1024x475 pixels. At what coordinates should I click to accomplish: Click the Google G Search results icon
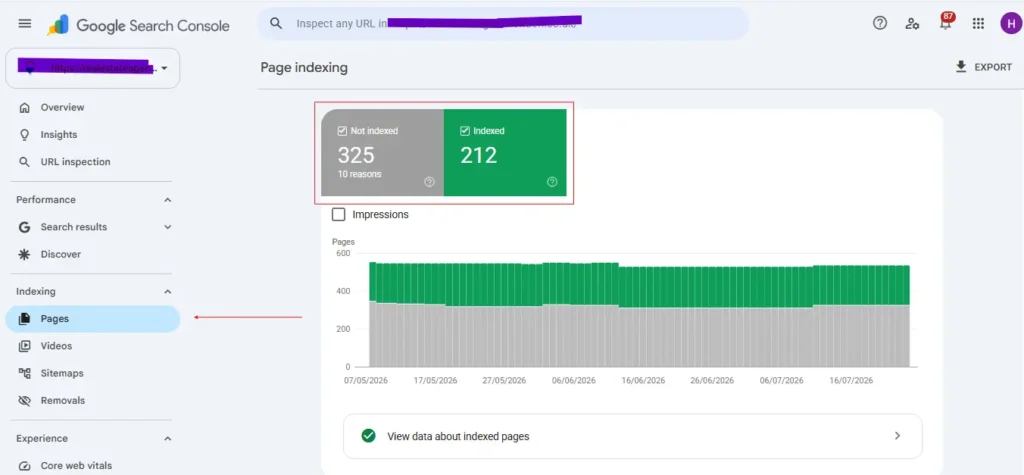click(25, 227)
